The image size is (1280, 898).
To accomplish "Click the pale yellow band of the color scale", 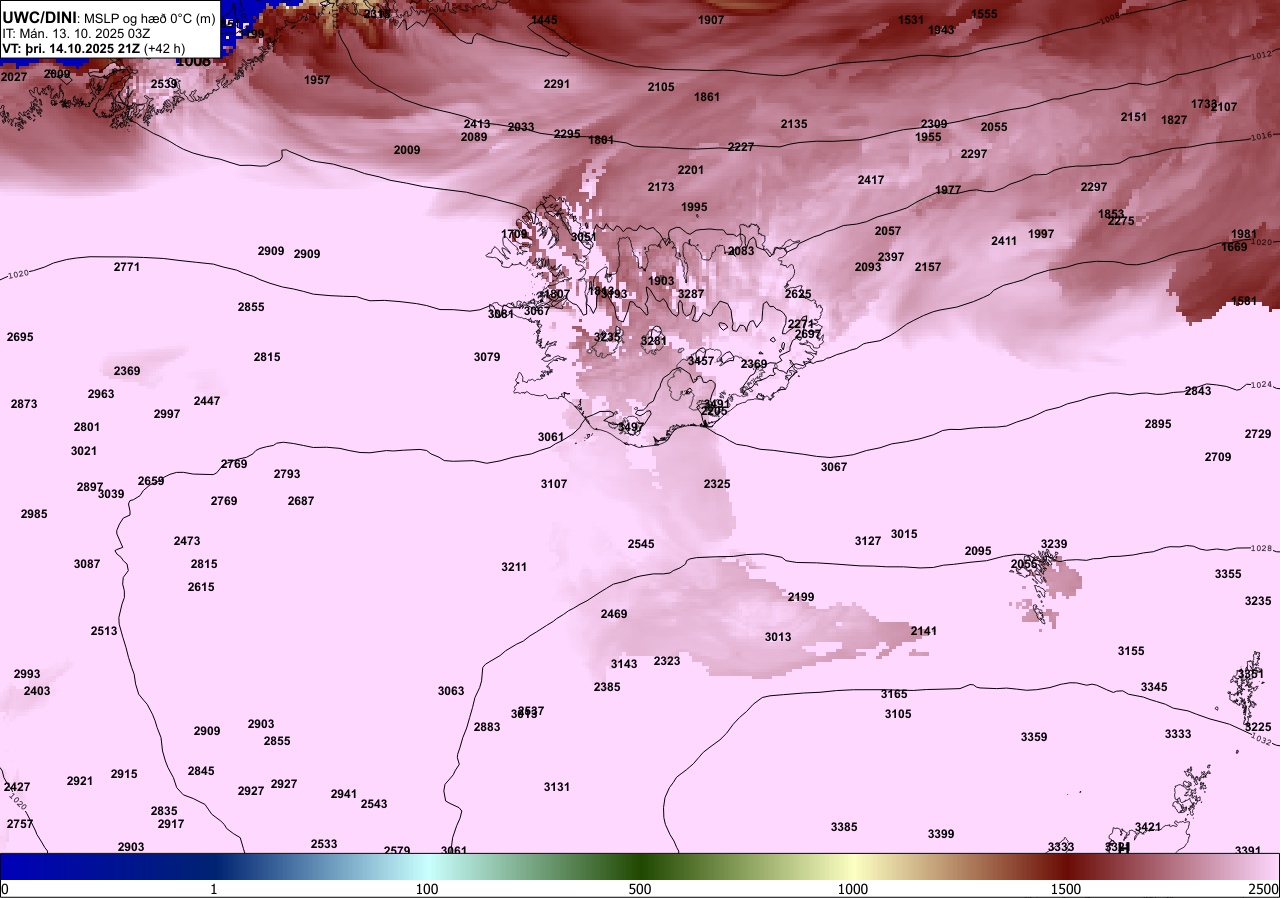I will tap(853, 867).
